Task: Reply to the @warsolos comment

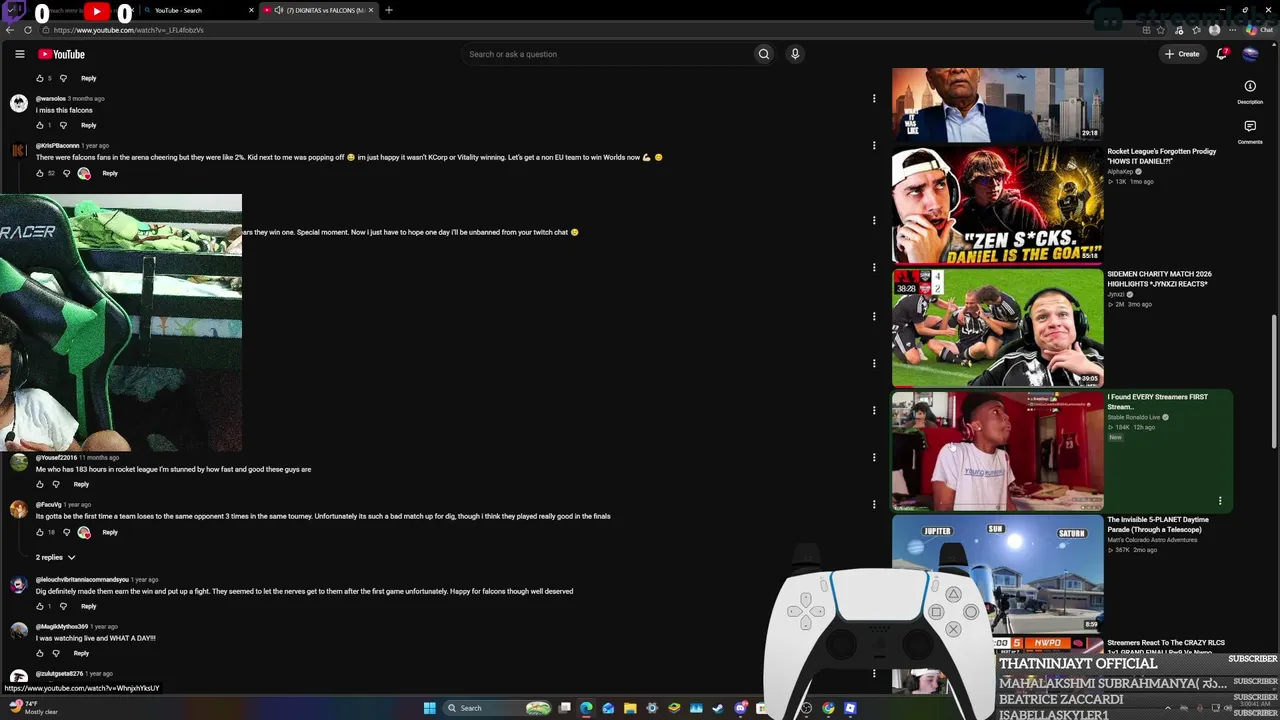Action: pos(89,125)
